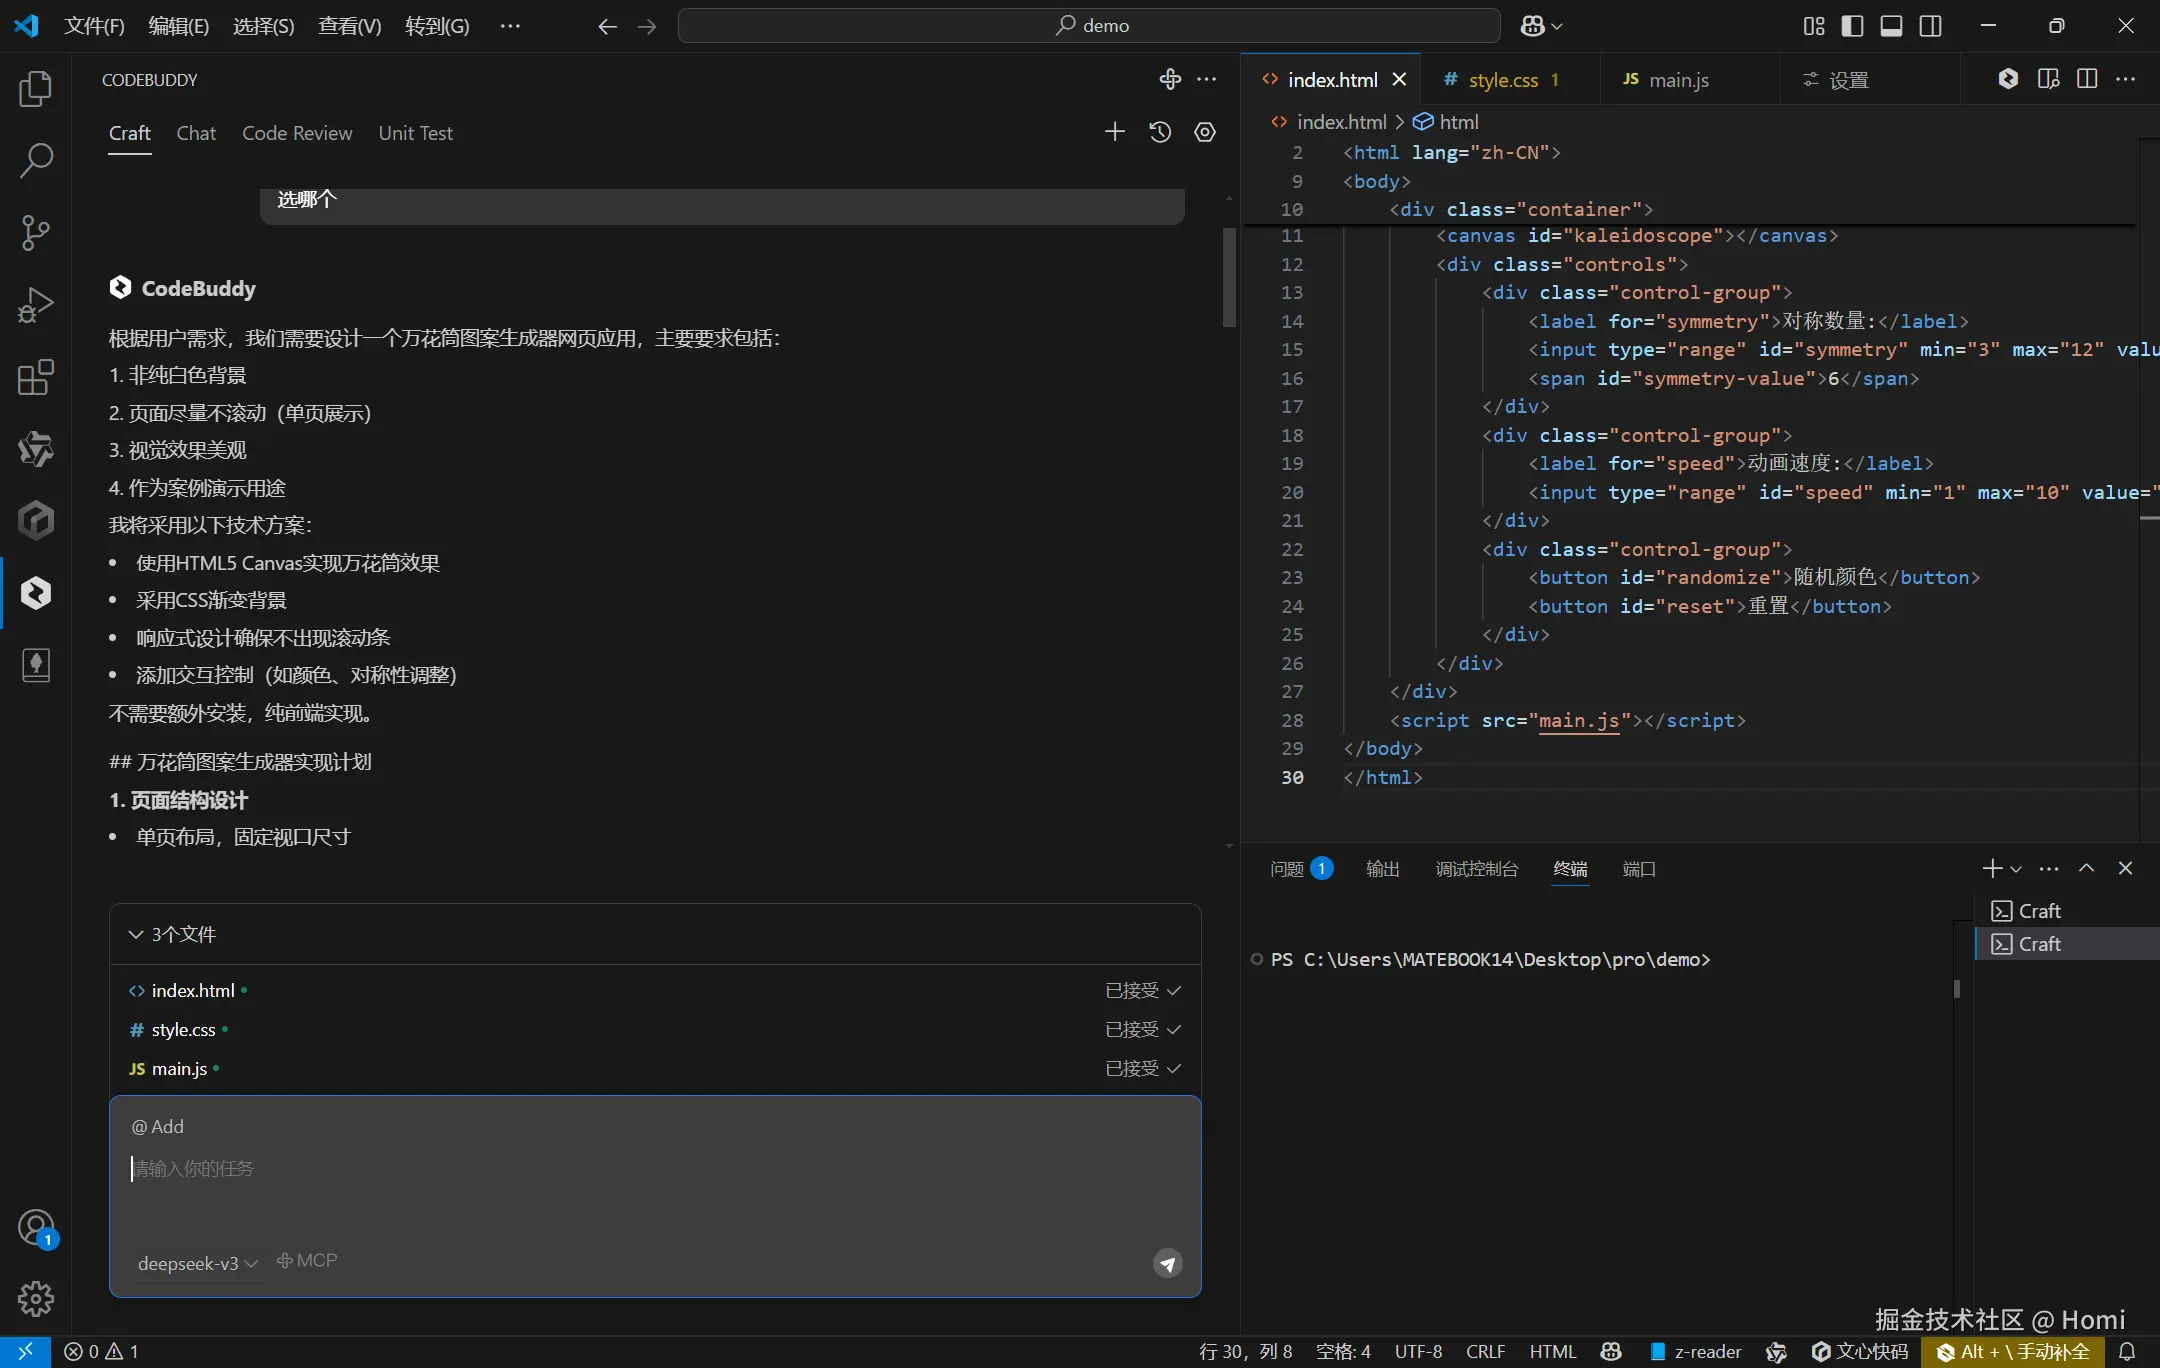Click the MCP button in chat input

coord(307,1261)
